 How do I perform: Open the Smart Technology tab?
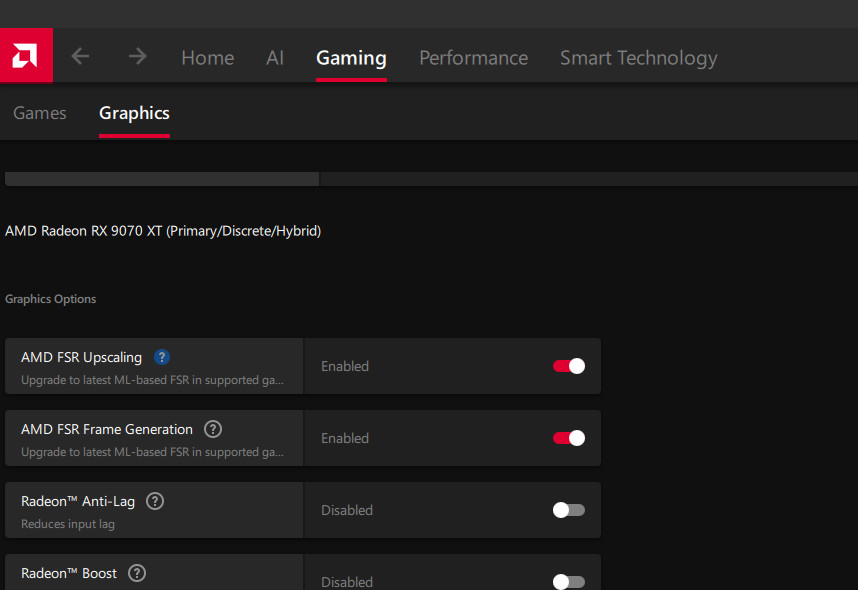click(x=638, y=58)
